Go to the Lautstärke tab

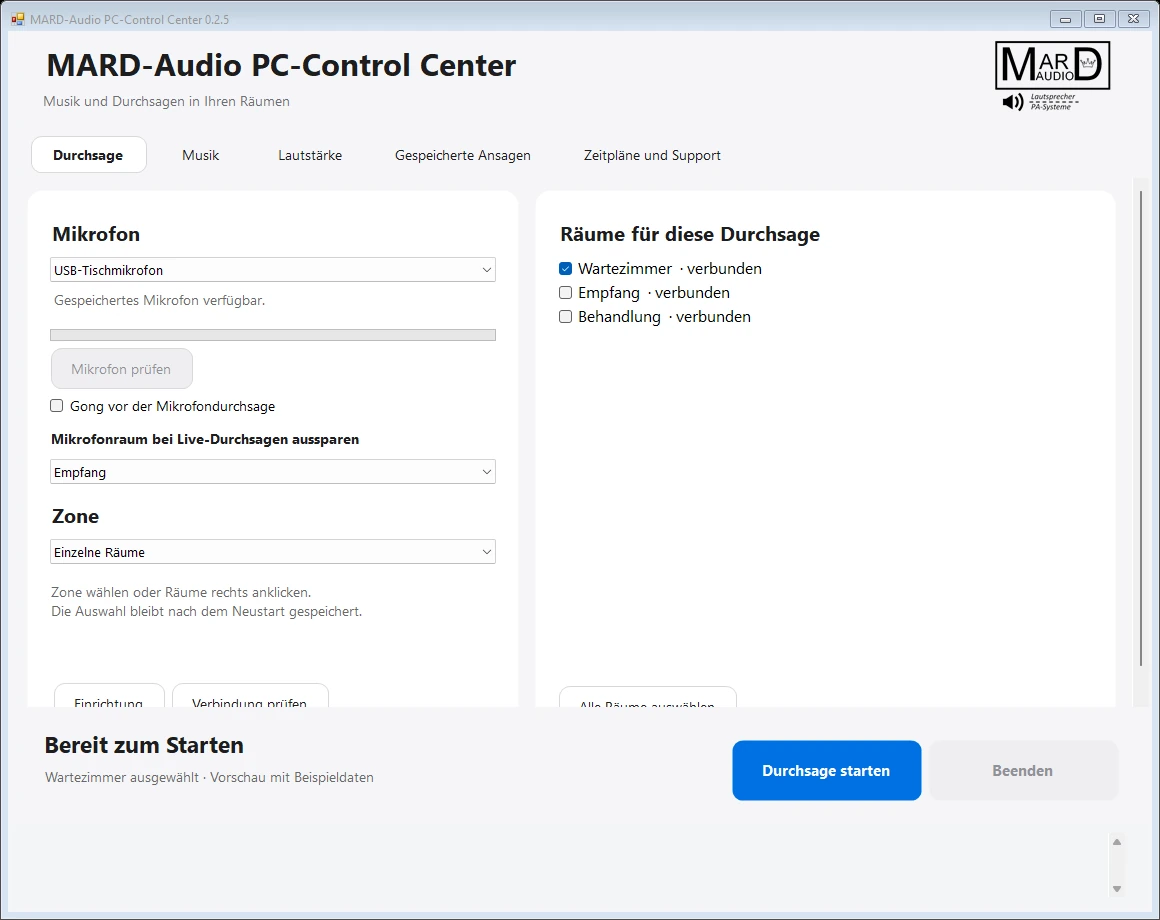(x=310, y=155)
